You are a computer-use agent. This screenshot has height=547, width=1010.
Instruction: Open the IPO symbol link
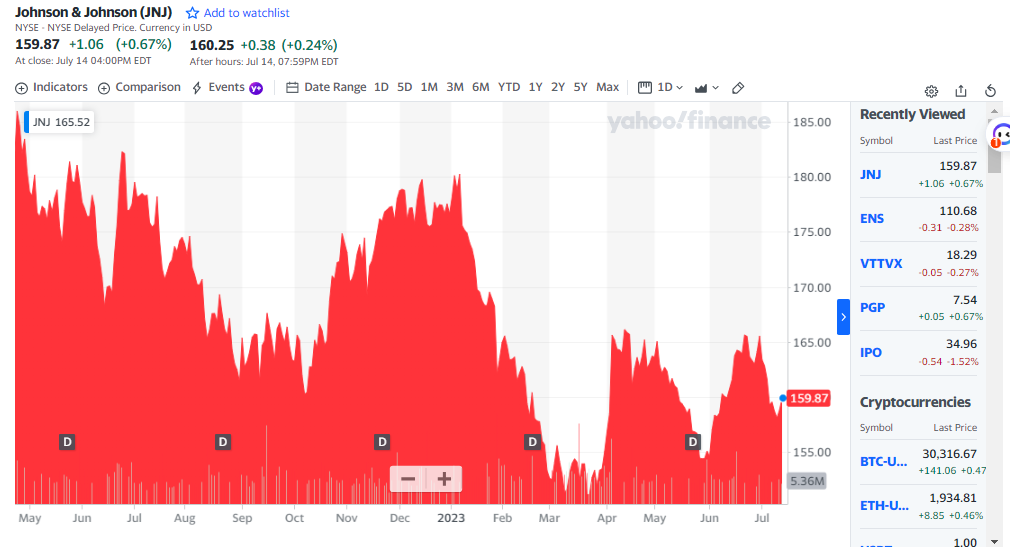pos(871,353)
